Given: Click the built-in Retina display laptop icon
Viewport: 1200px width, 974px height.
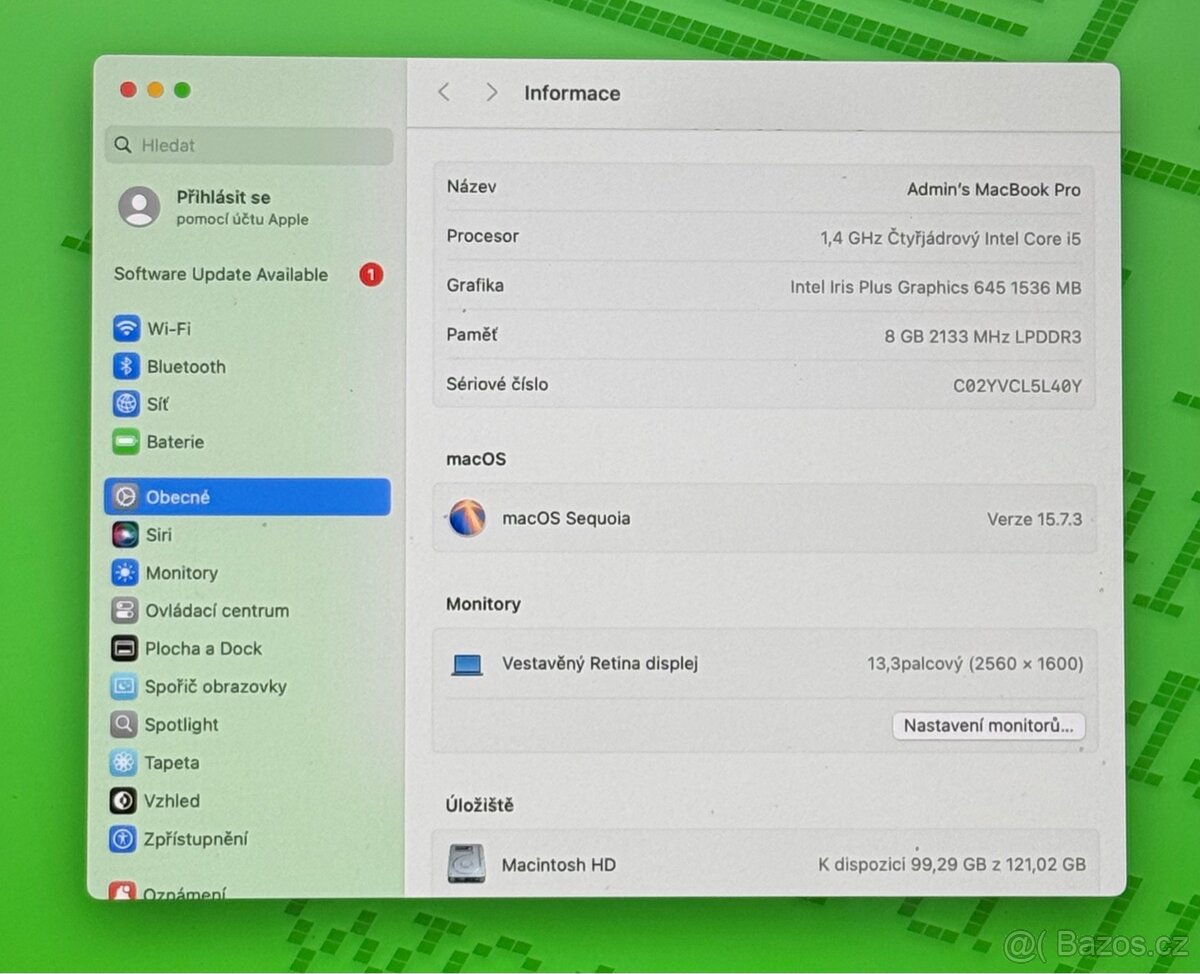Looking at the screenshot, I should coord(467,664).
